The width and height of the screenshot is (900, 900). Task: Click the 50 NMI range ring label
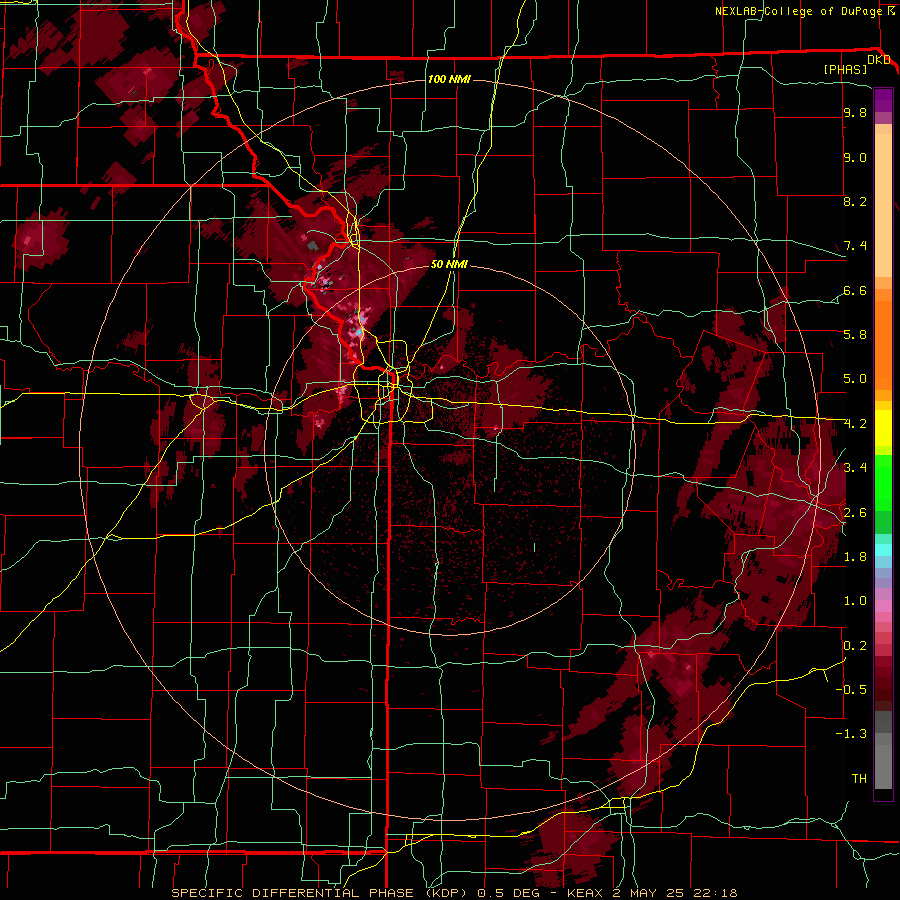449,264
